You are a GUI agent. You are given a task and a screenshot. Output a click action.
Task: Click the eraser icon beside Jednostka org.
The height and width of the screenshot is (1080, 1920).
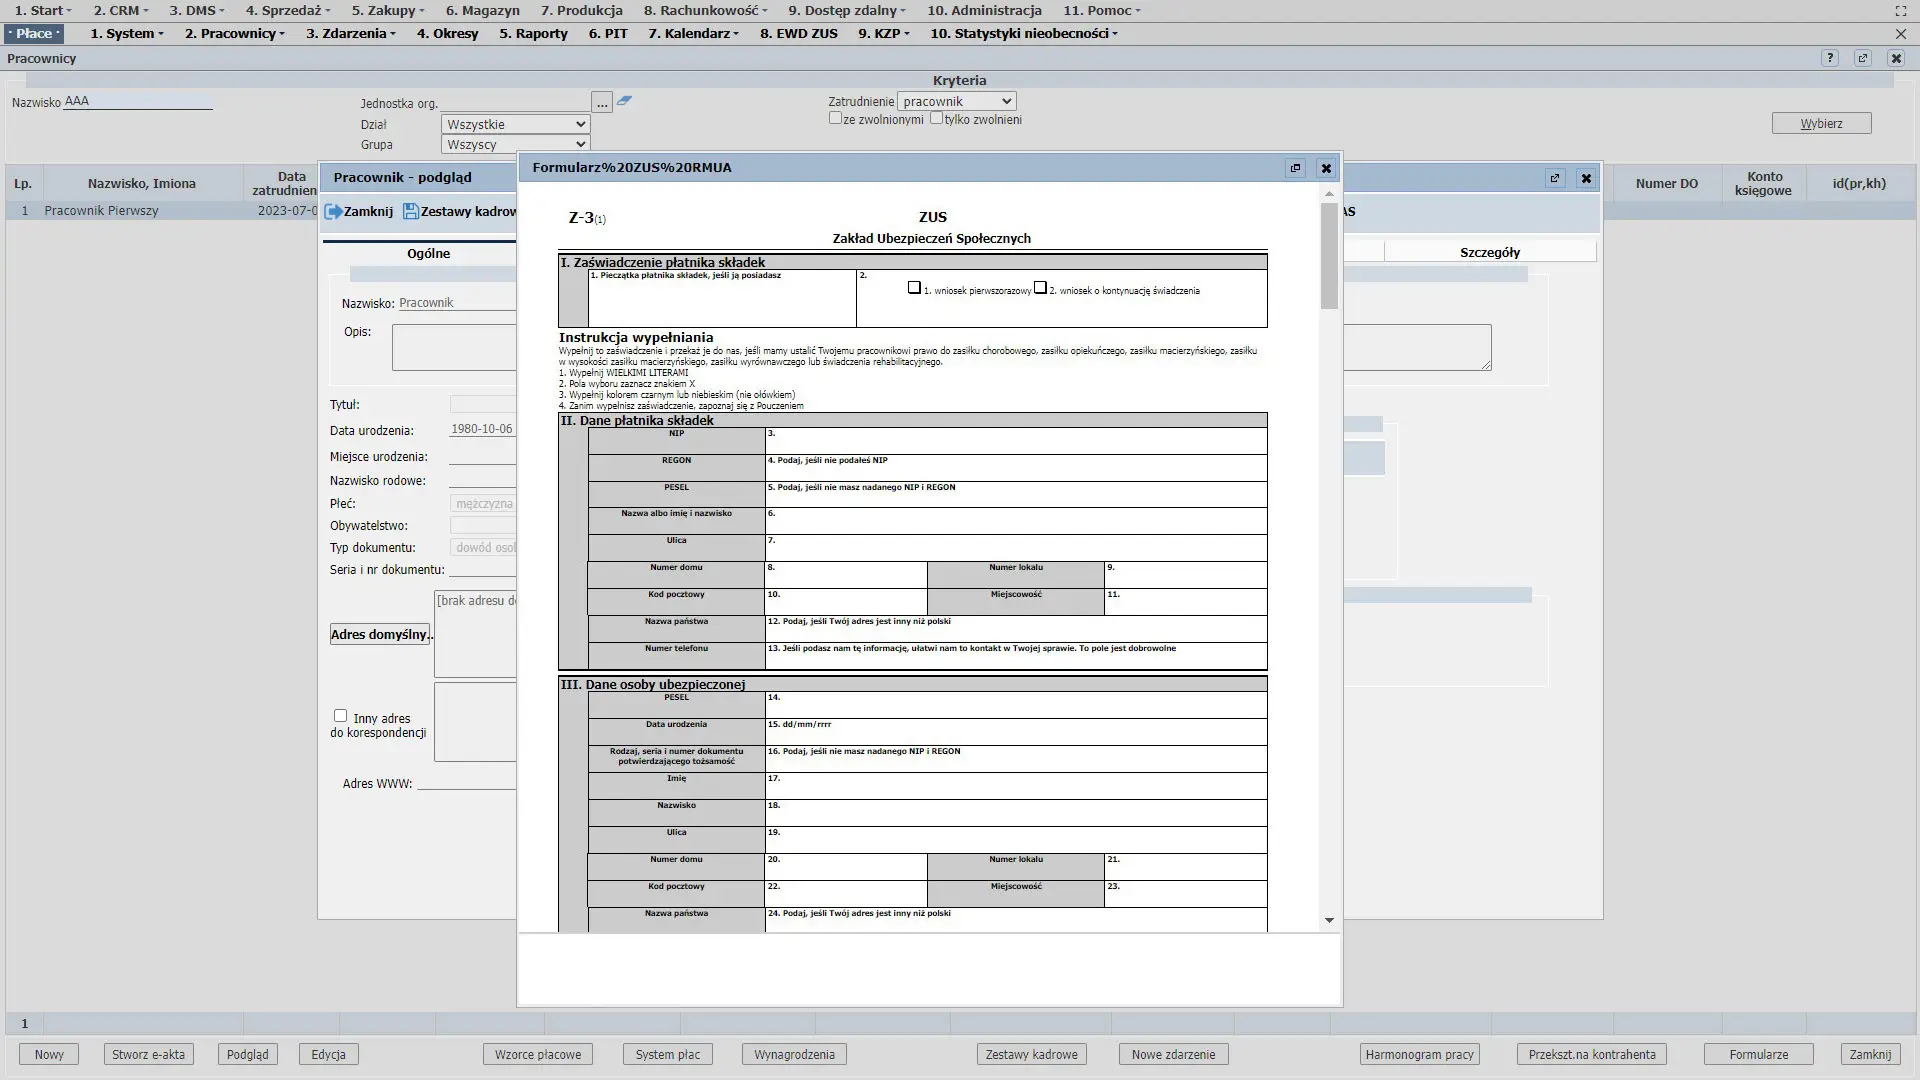pos(624,101)
